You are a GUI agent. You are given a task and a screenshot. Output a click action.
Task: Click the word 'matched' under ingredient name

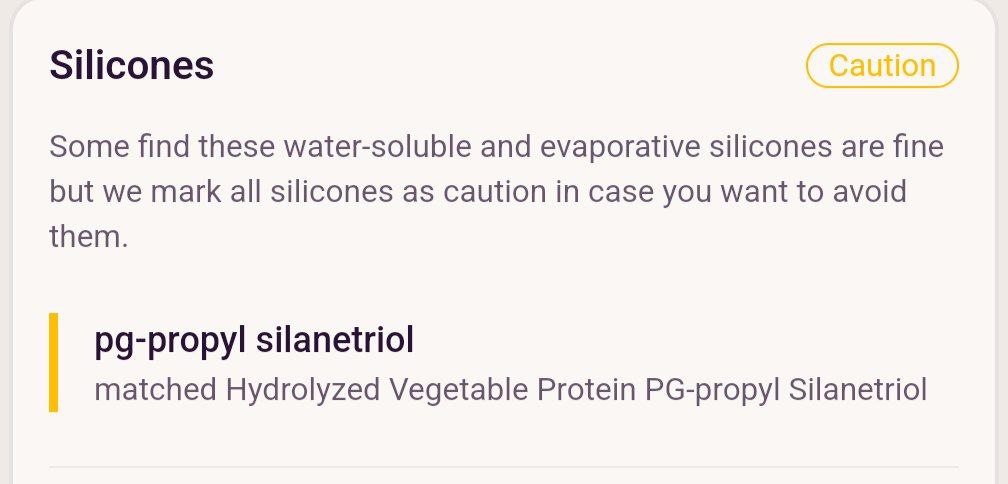pyautogui.click(x=156, y=390)
